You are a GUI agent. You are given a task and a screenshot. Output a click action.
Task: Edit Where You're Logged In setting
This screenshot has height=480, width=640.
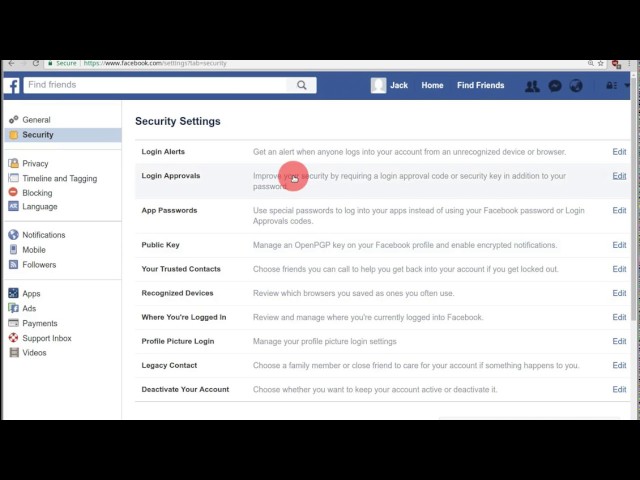[619, 317]
